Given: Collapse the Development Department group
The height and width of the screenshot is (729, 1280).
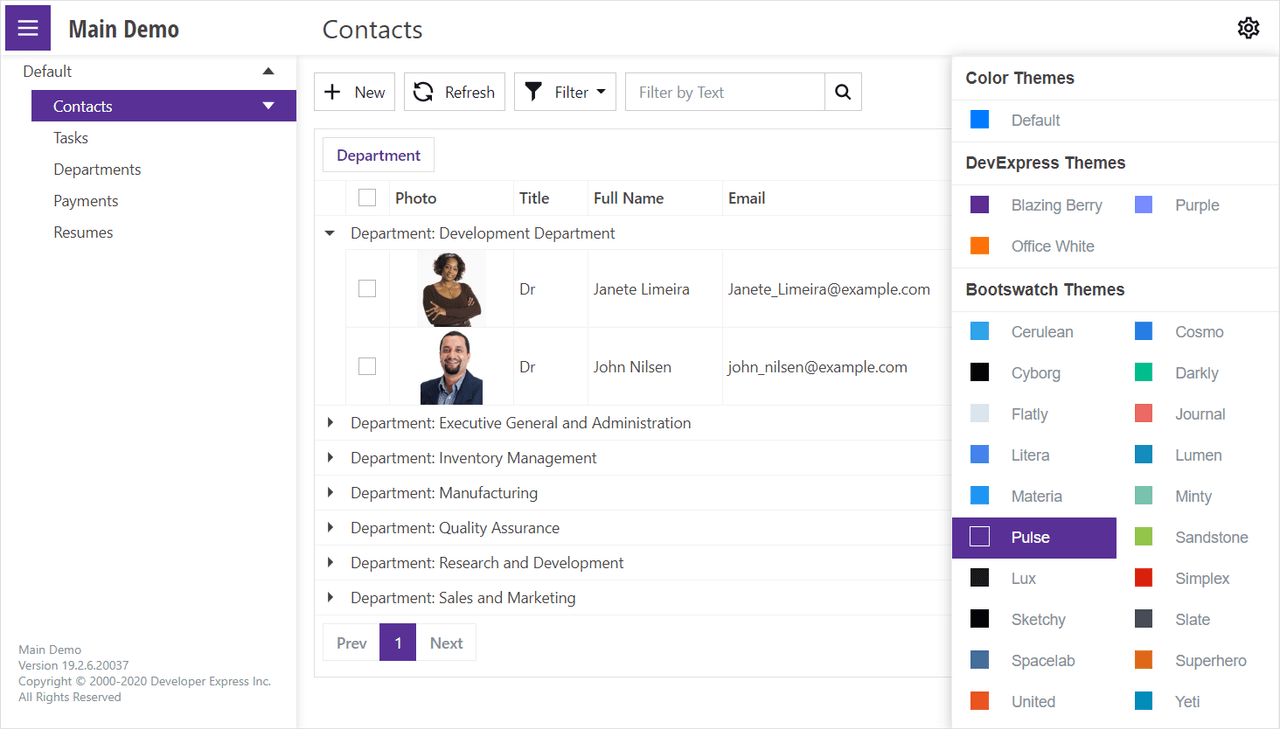Looking at the screenshot, I should point(330,233).
